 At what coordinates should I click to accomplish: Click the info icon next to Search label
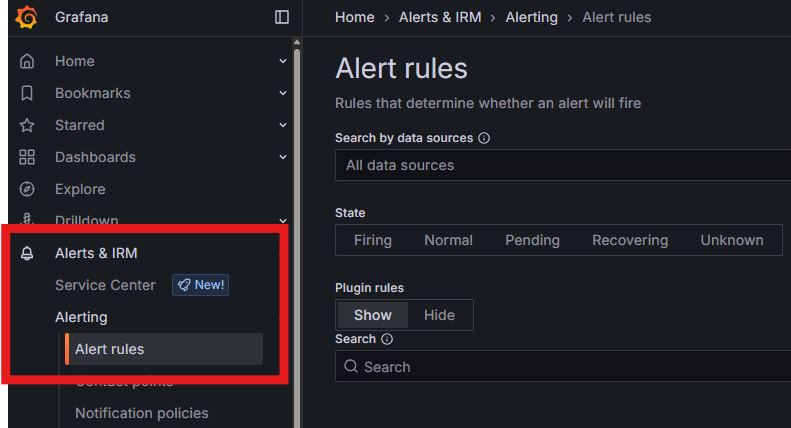tap(387, 339)
